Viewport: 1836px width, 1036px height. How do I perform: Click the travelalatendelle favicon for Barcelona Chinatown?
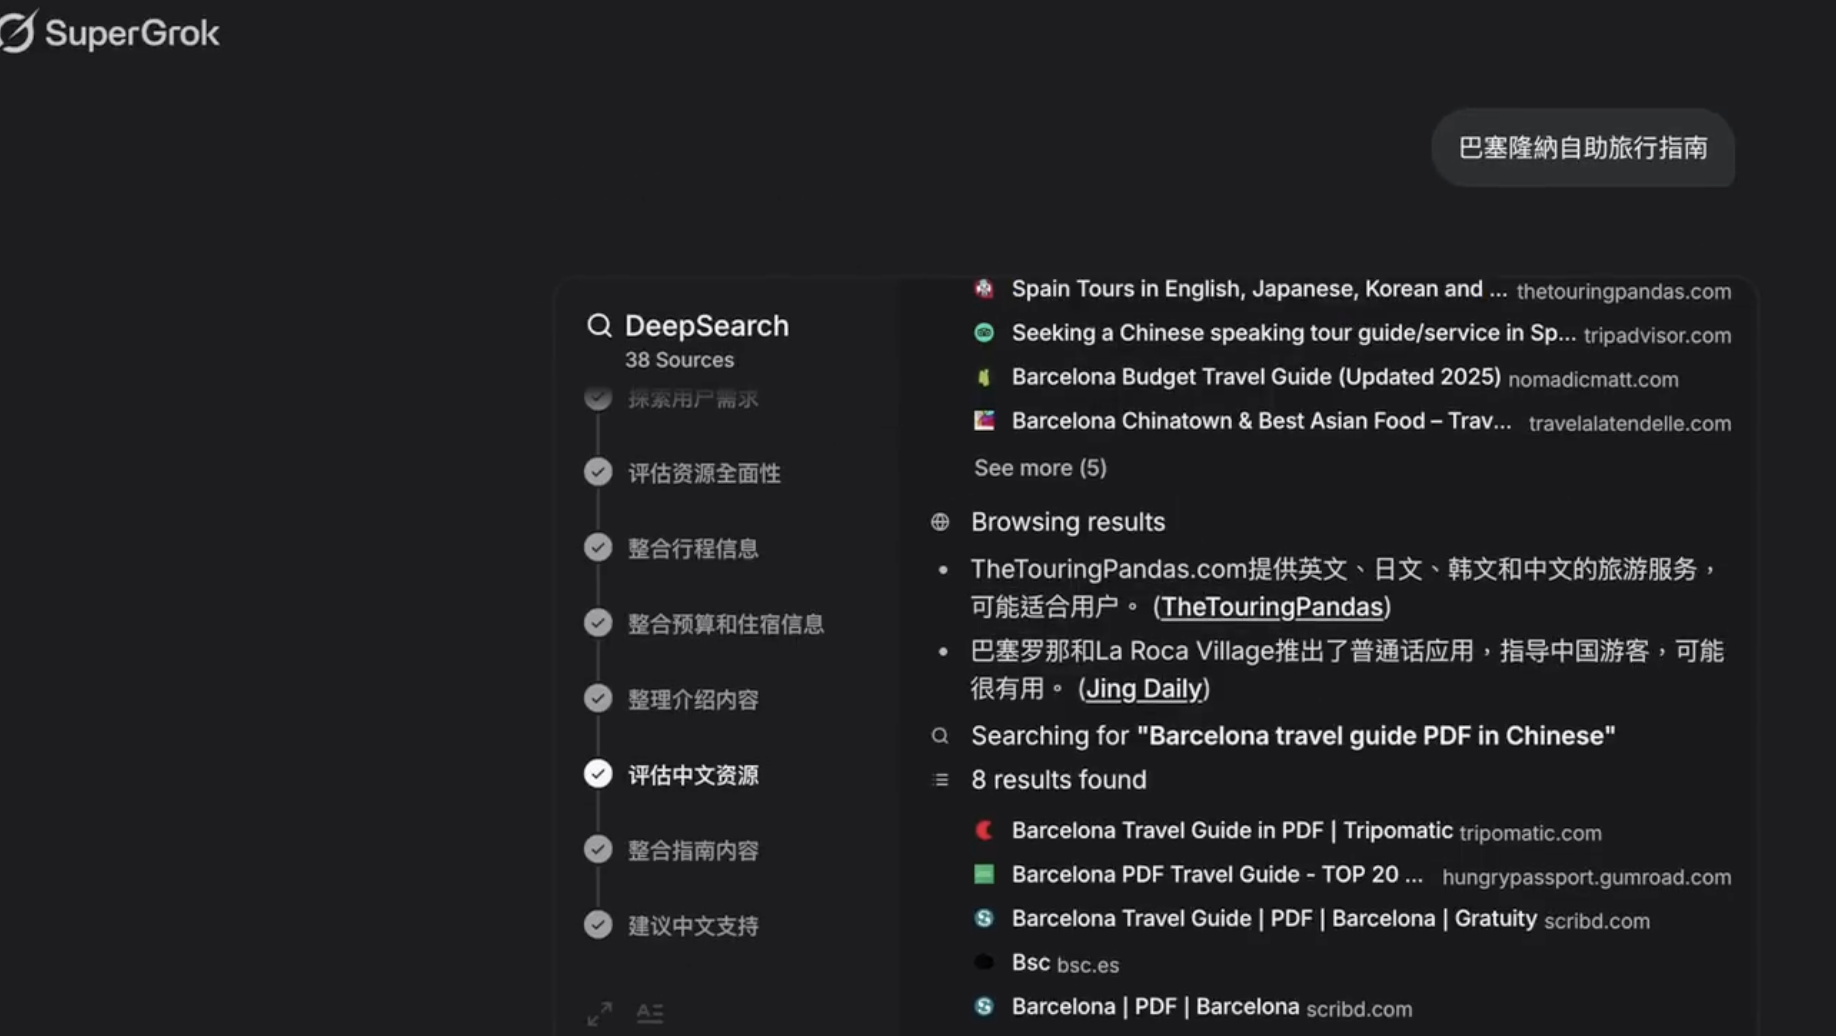[984, 421]
